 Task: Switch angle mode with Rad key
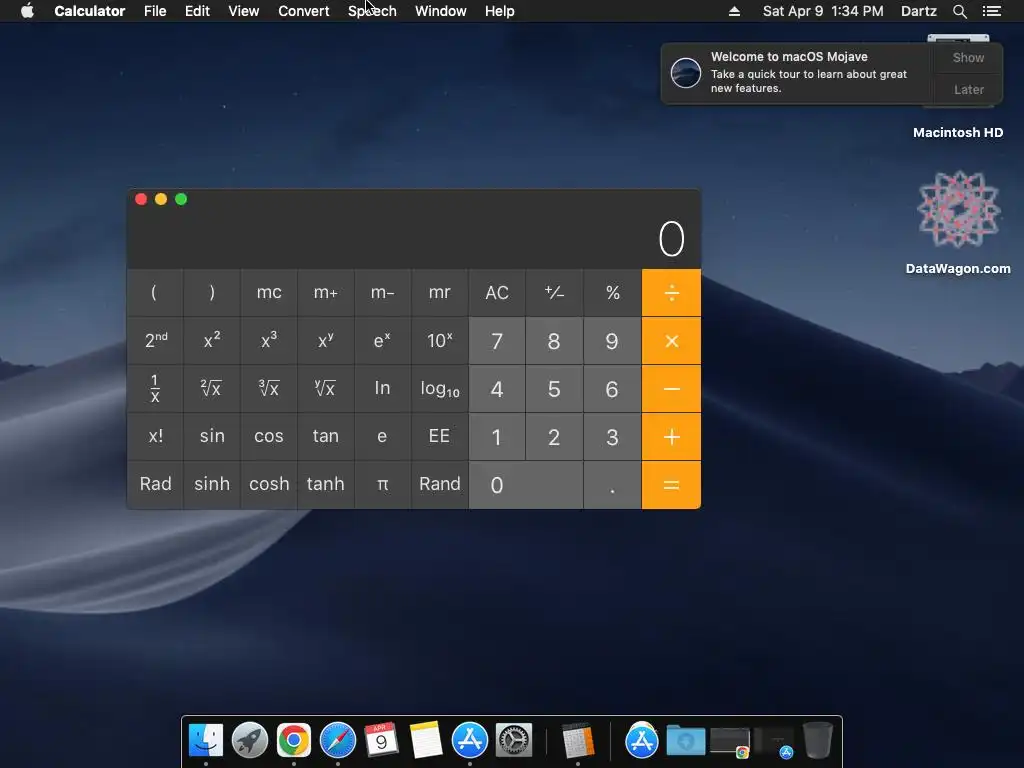pos(155,485)
